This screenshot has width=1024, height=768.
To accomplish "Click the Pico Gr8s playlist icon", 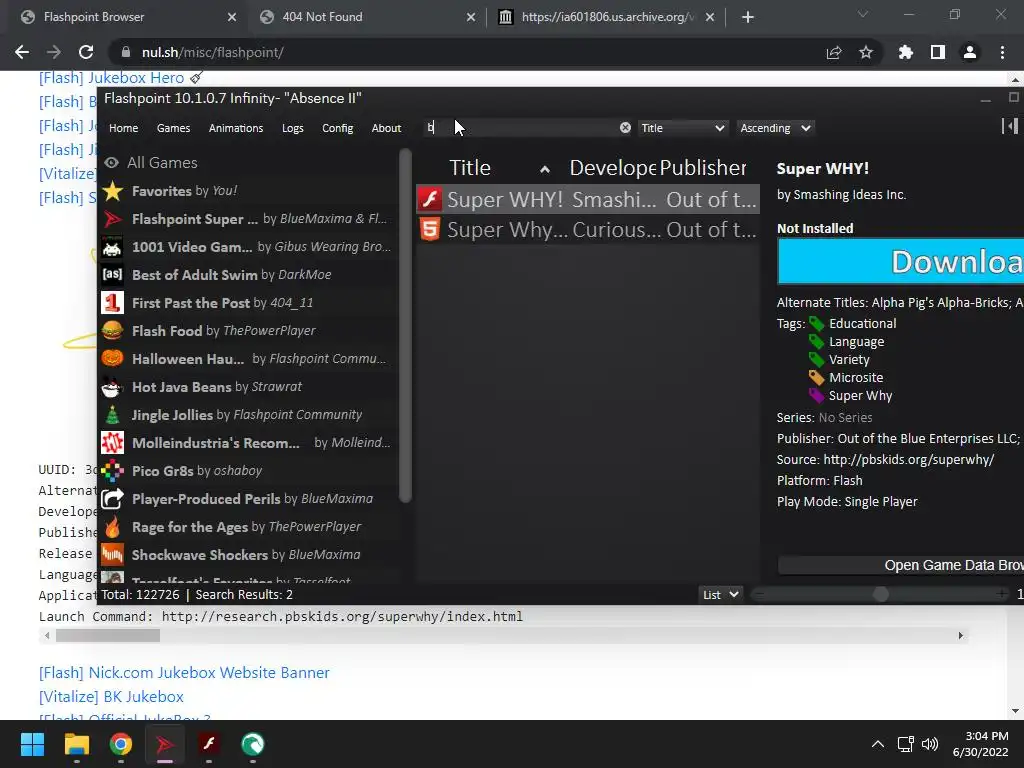I will click(x=112, y=470).
